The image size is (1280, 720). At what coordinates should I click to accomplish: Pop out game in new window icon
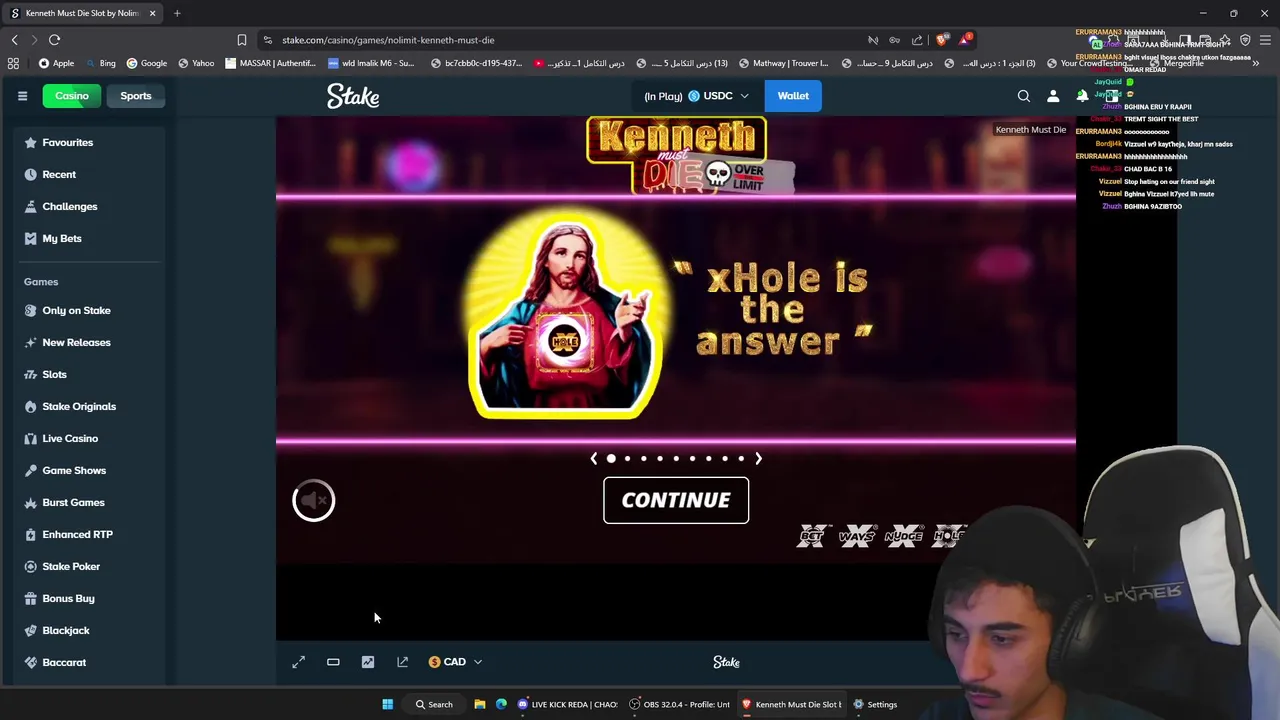(402, 662)
